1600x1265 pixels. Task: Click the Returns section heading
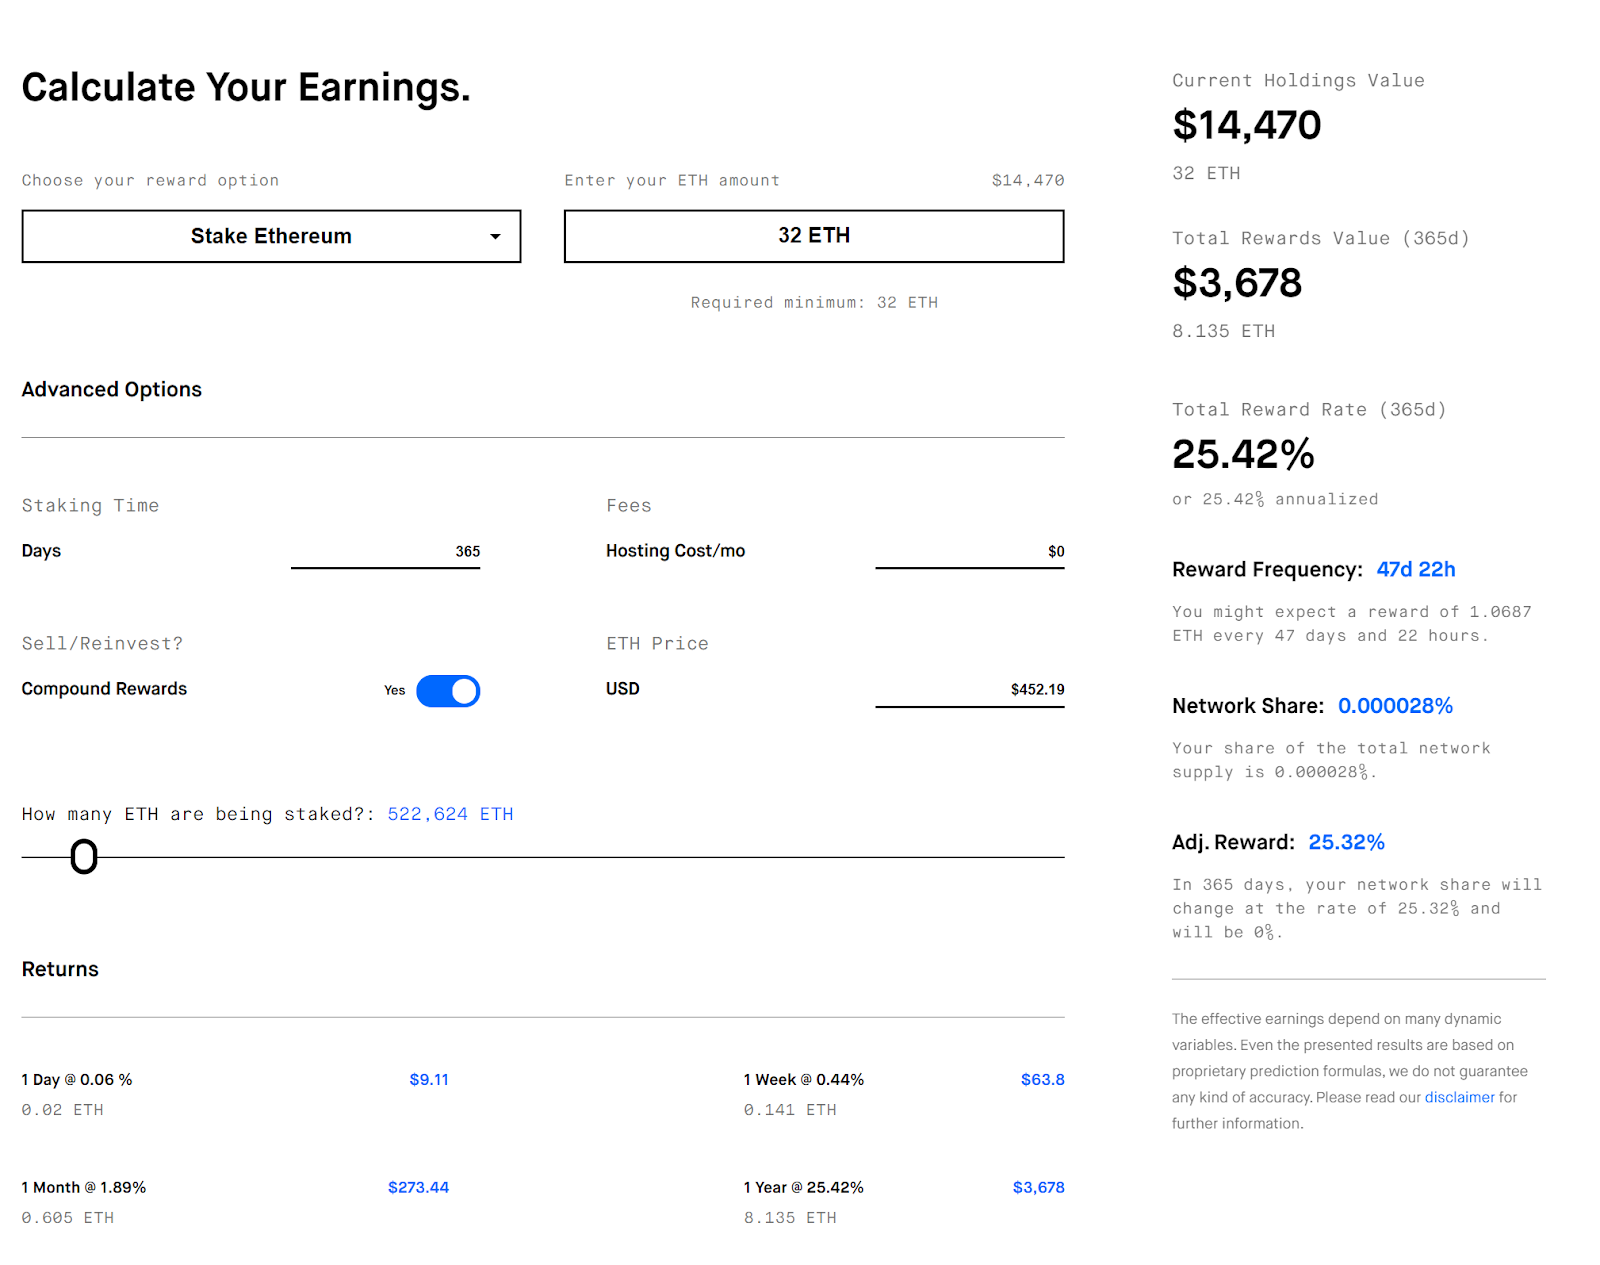click(x=60, y=969)
